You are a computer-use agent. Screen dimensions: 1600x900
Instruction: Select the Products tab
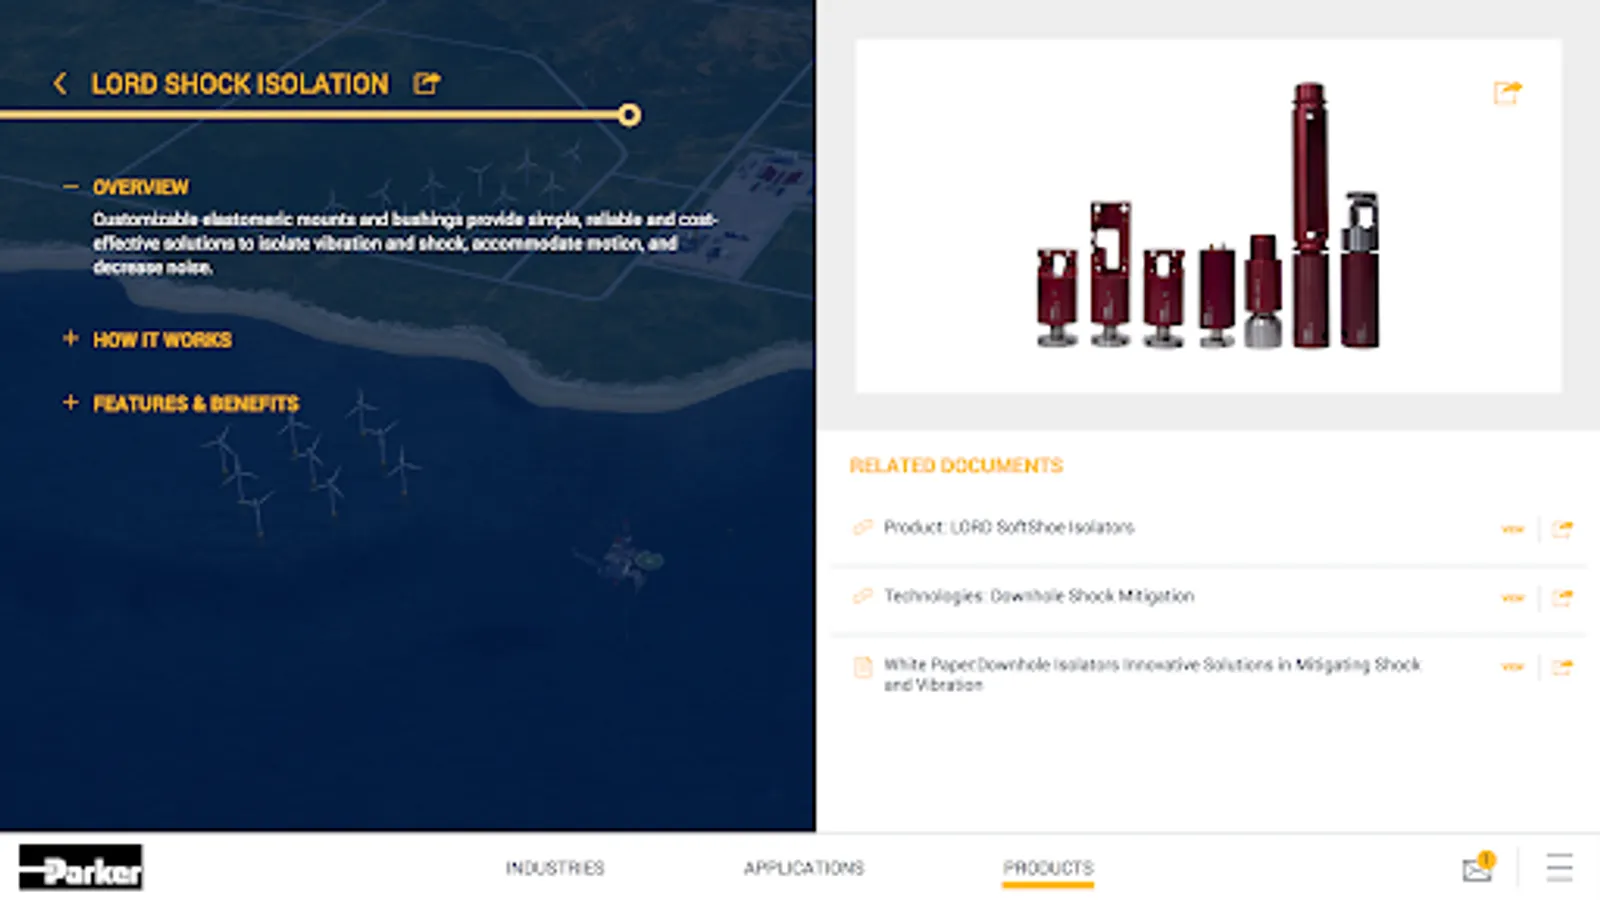tap(1048, 868)
